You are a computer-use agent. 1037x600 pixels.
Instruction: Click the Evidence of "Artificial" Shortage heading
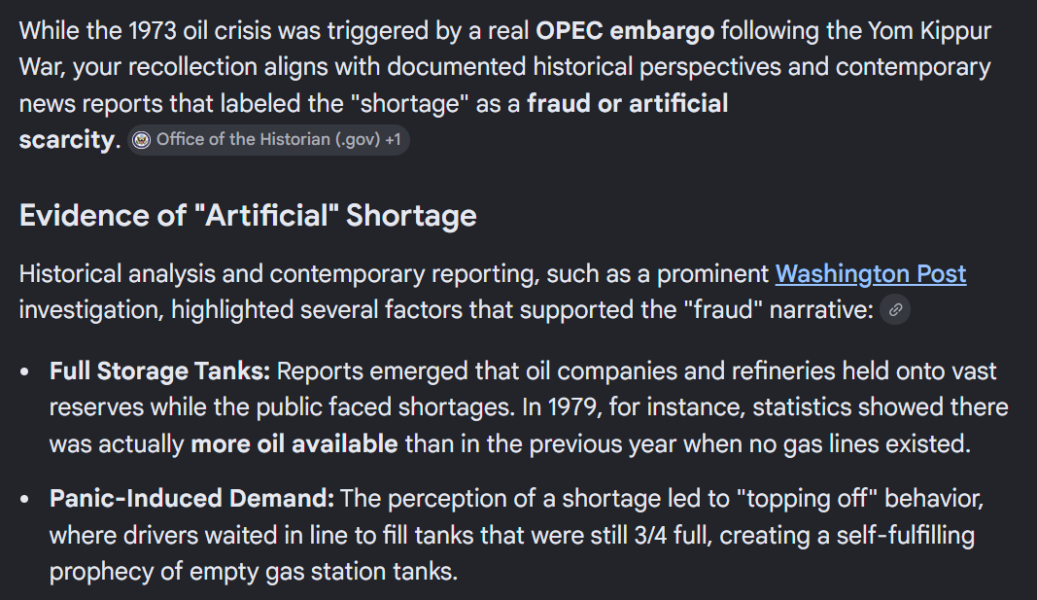pyautogui.click(x=248, y=216)
